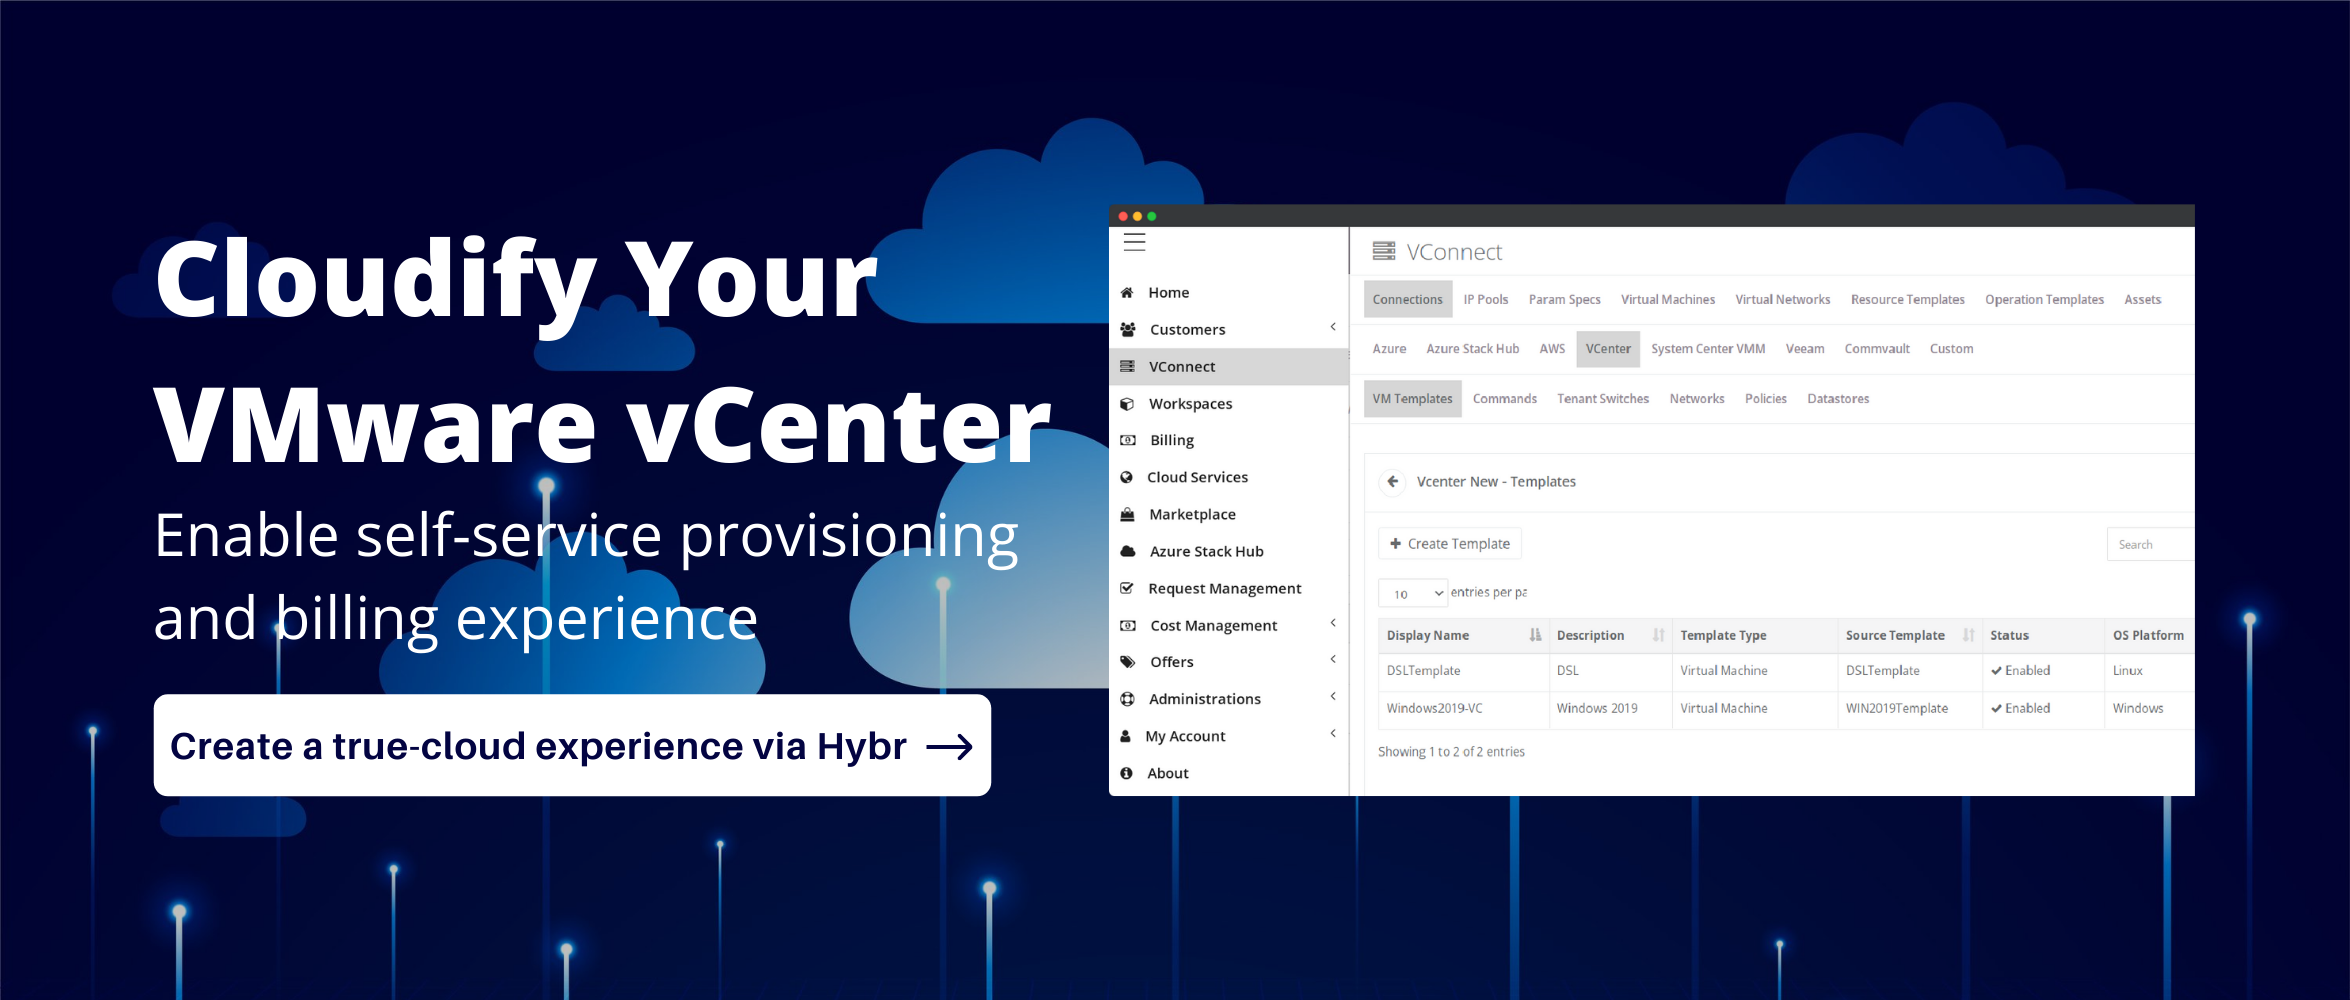Click the Administrations lifebuoy icon
The image size is (2350, 1000).
(x=1127, y=699)
